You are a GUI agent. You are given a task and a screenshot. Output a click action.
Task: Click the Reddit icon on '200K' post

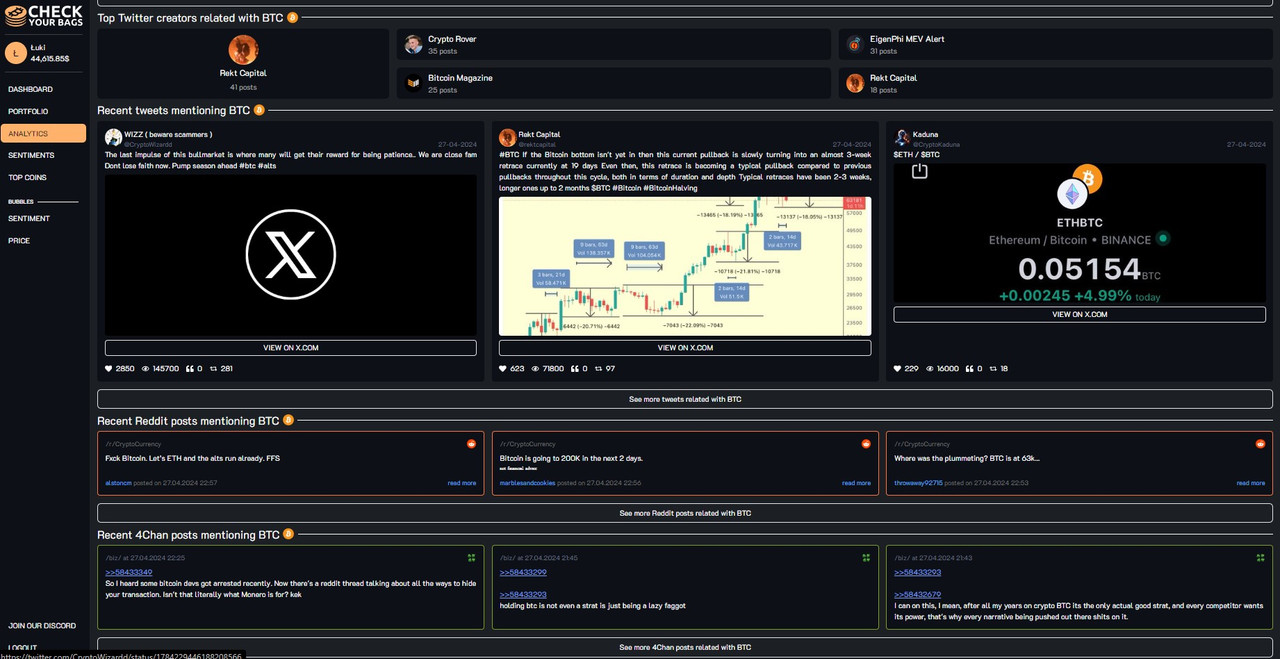point(866,443)
